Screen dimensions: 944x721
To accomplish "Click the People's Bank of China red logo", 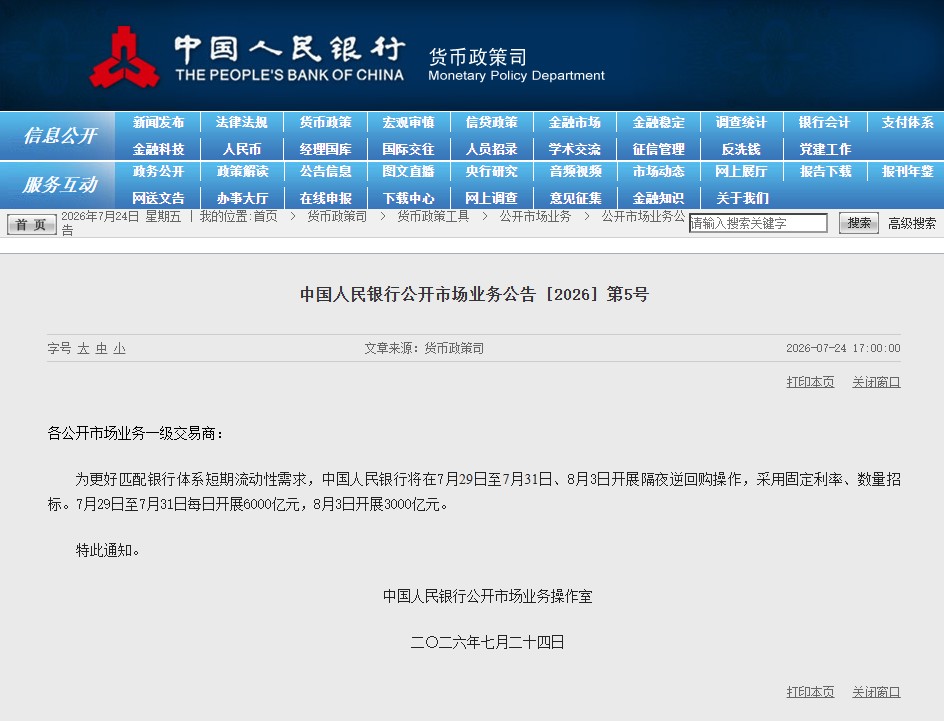I will click(124, 57).
